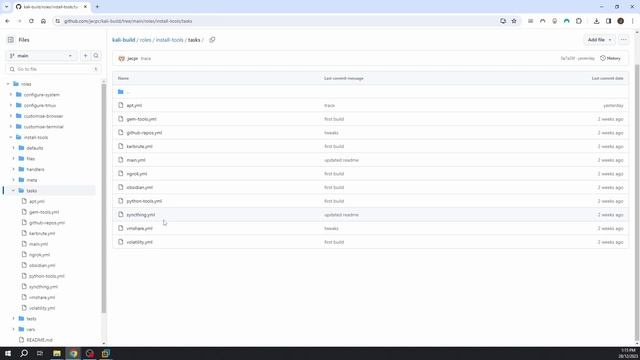
Task: Copy path using the breadcrumb copy icon
Action: 212,40
